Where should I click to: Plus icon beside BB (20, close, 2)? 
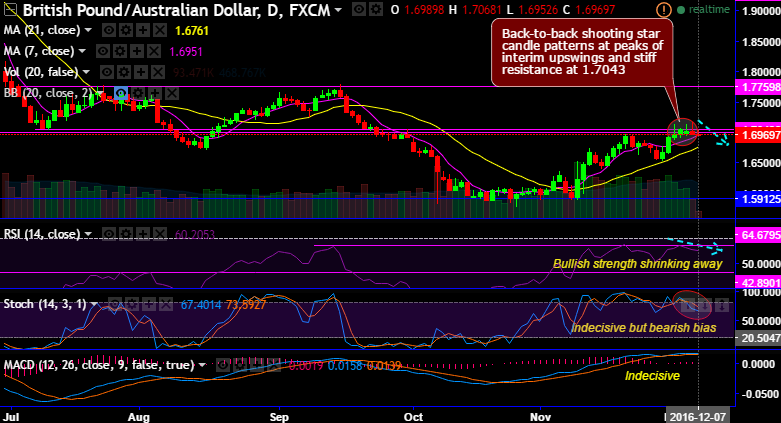point(154,93)
